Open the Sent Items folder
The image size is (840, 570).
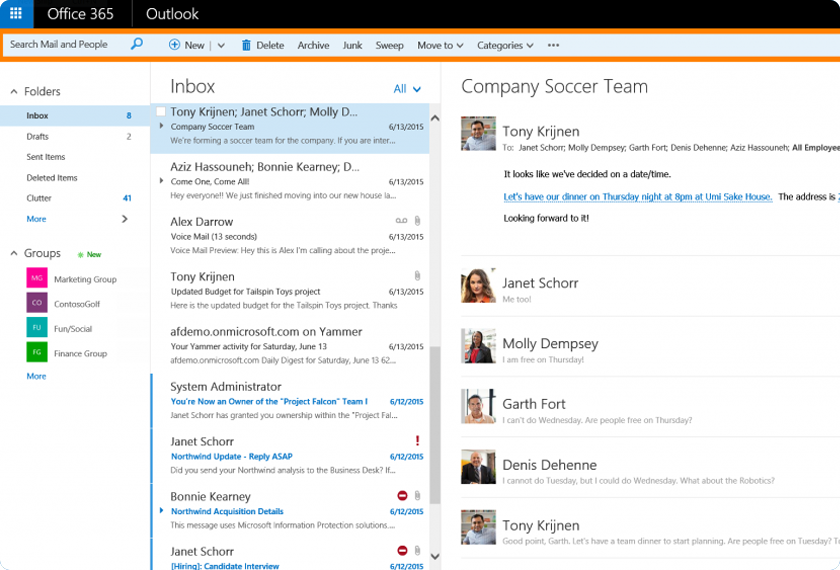(75, 156)
